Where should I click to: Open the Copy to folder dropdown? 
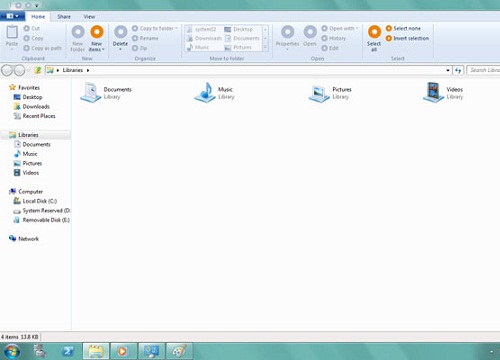pyautogui.click(x=155, y=29)
